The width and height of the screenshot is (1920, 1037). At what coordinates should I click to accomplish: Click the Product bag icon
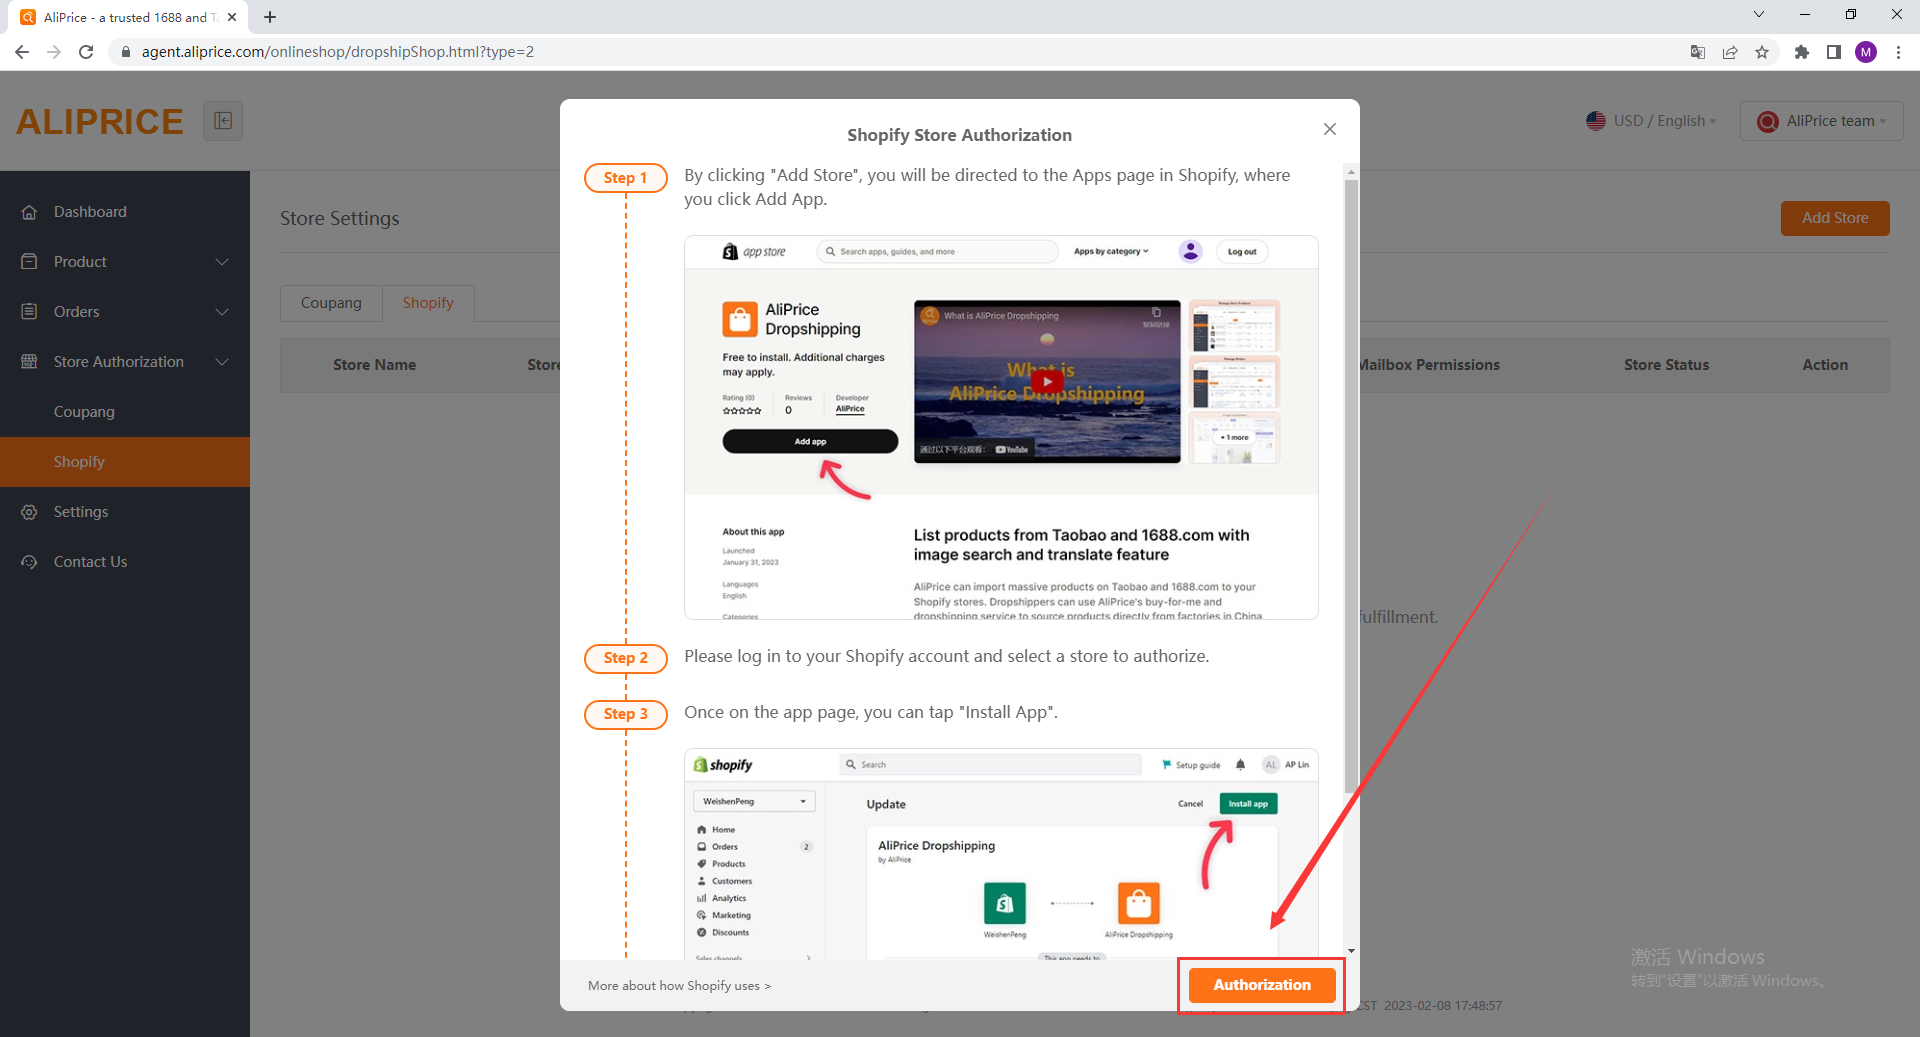pos(29,261)
